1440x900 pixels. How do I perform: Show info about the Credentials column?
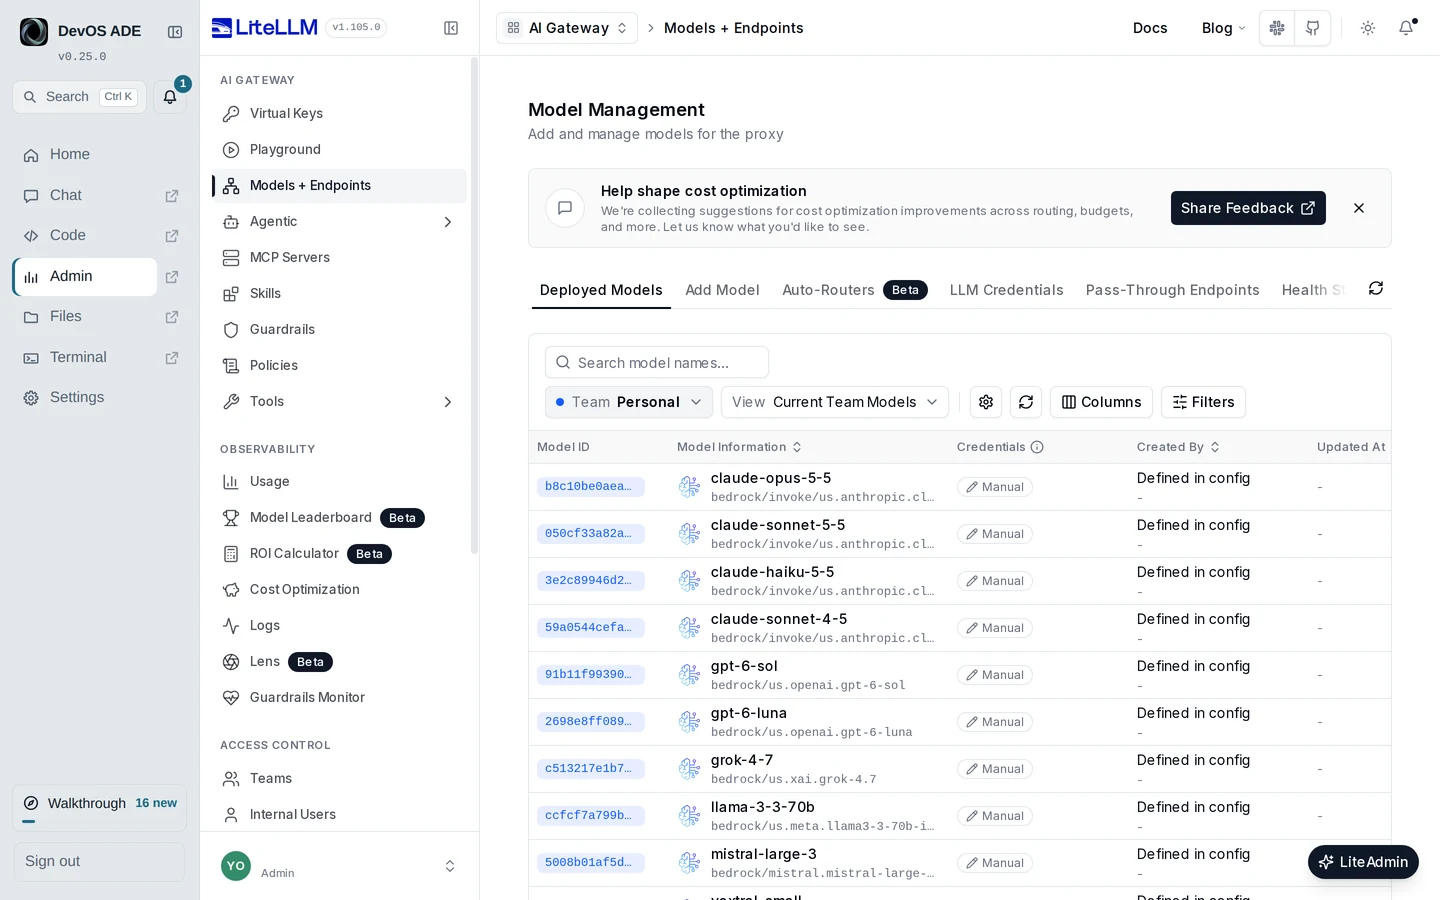click(1037, 447)
